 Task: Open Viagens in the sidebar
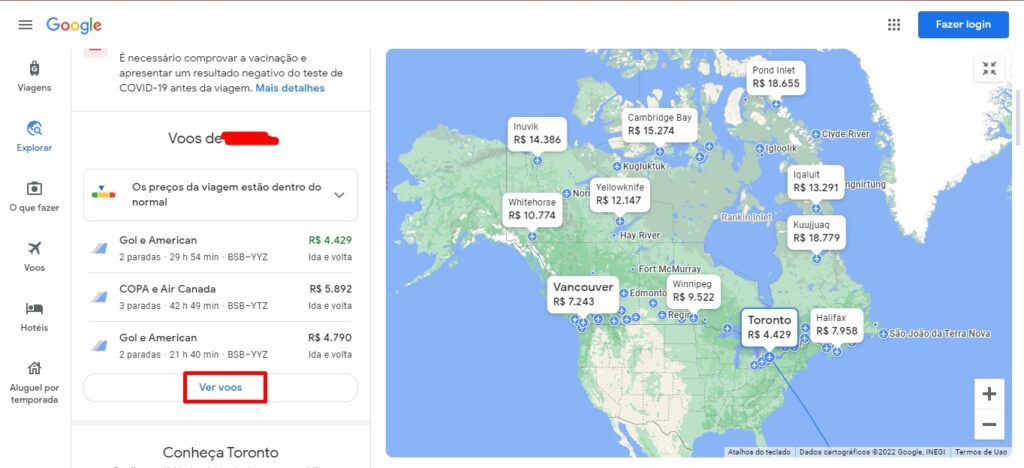(34, 76)
